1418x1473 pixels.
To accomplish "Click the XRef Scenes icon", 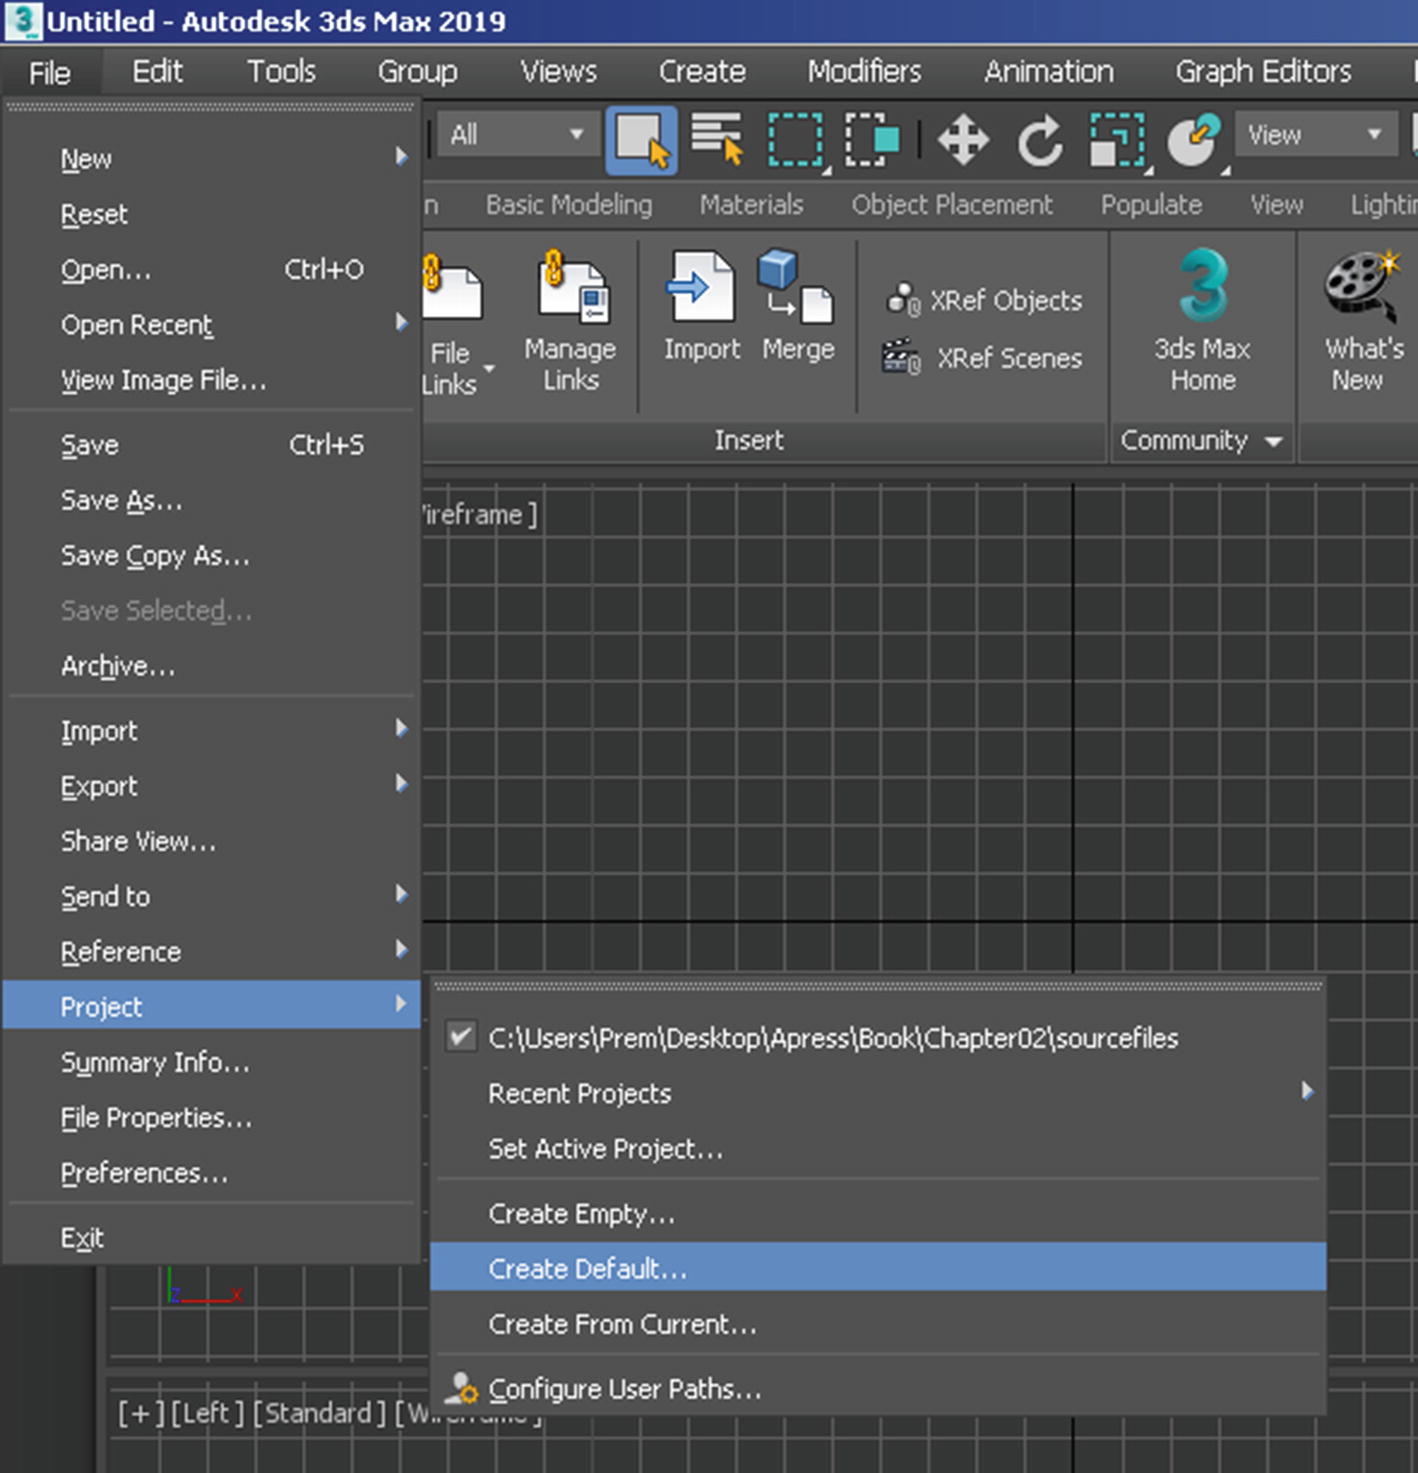I will pyautogui.click(x=901, y=357).
